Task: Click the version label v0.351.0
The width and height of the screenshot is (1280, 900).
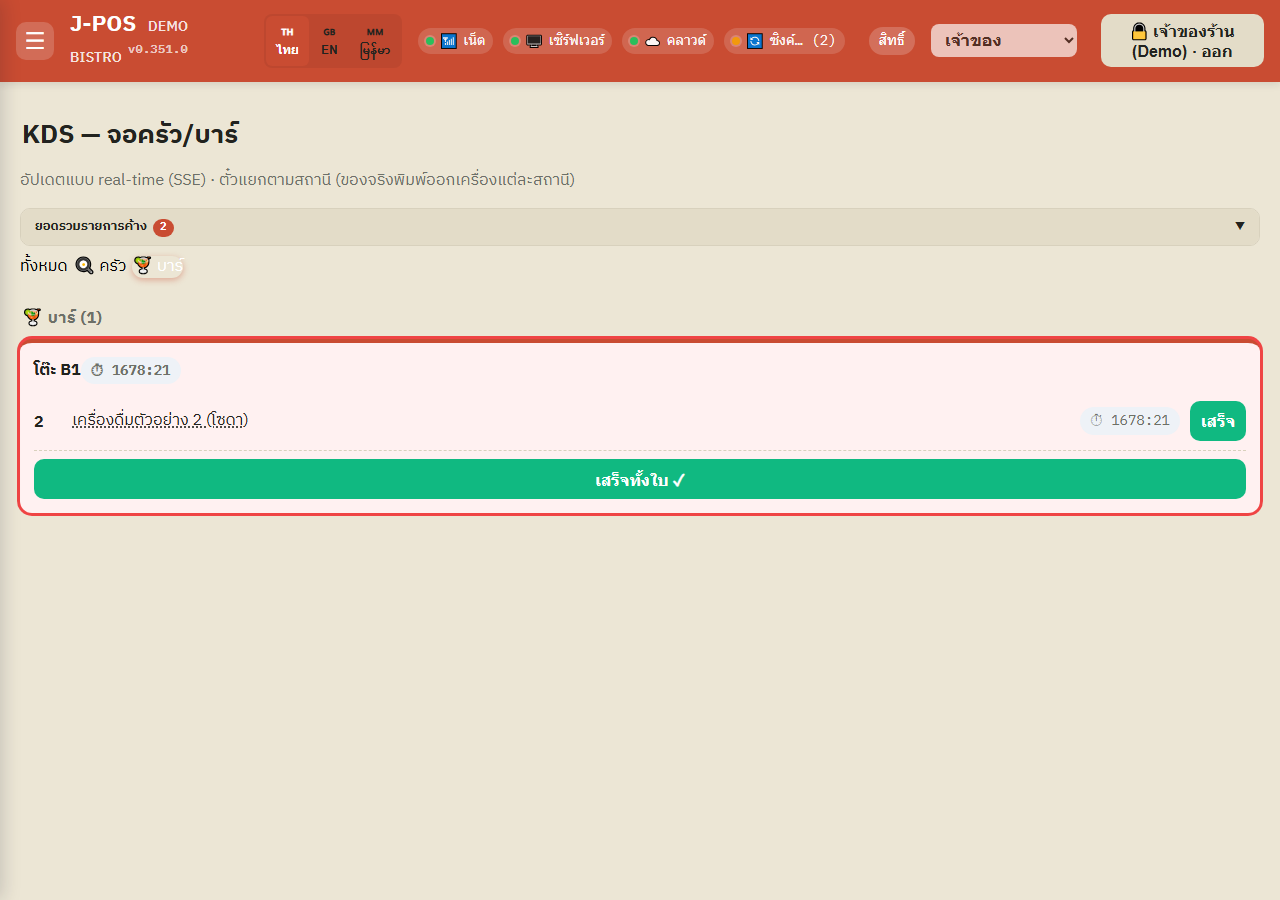Action: click(x=158, y=49)
